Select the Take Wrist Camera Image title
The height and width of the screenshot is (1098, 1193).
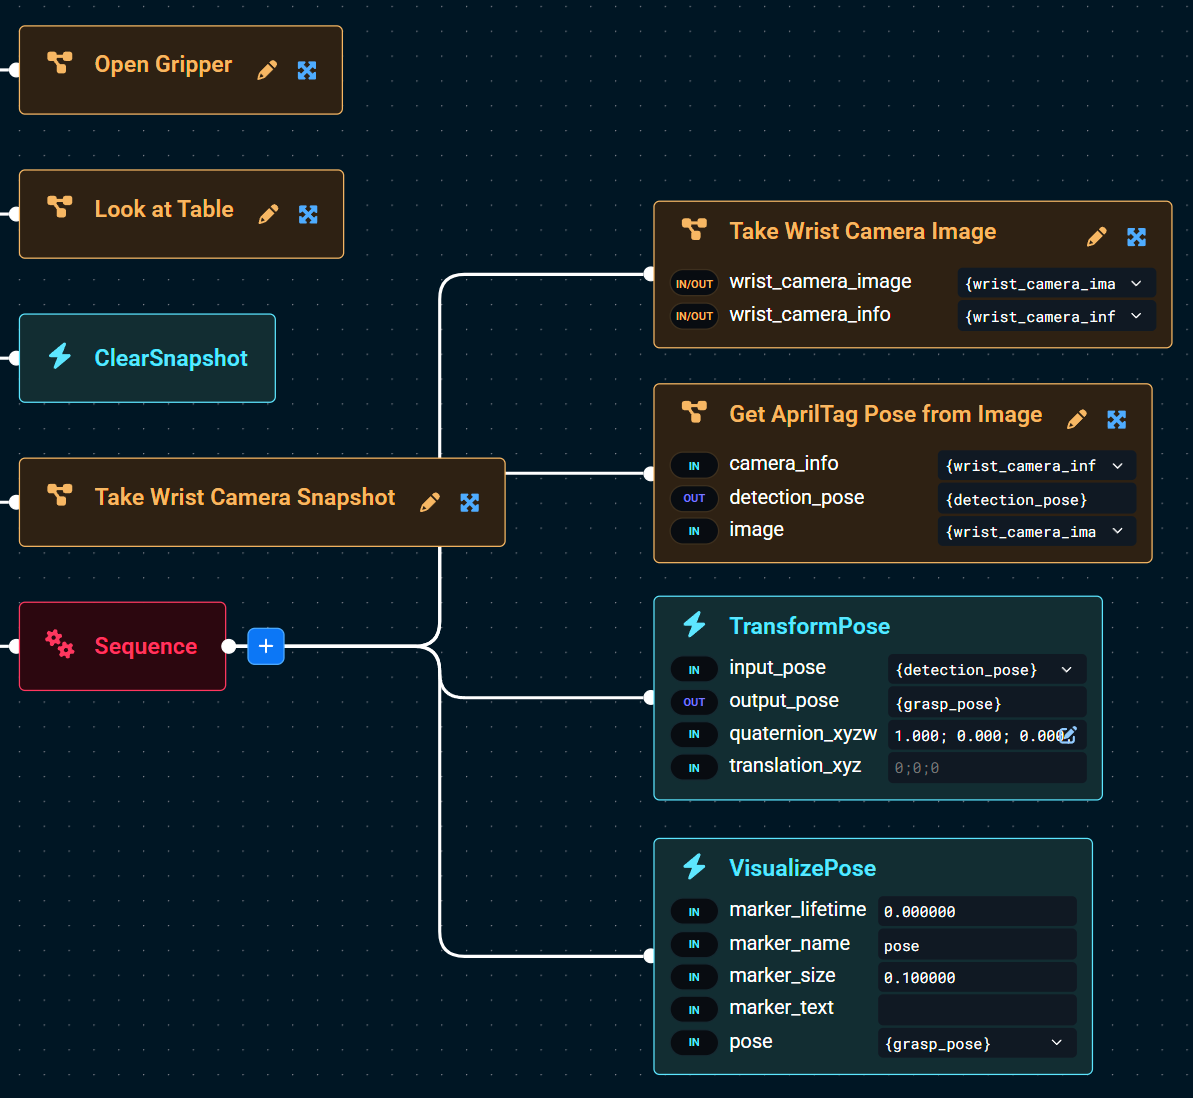tap(863, 231)
